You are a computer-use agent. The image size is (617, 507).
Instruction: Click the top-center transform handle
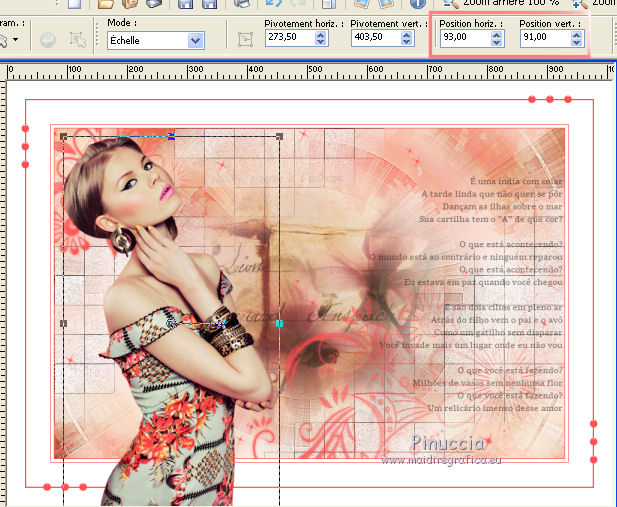point(171,137)
